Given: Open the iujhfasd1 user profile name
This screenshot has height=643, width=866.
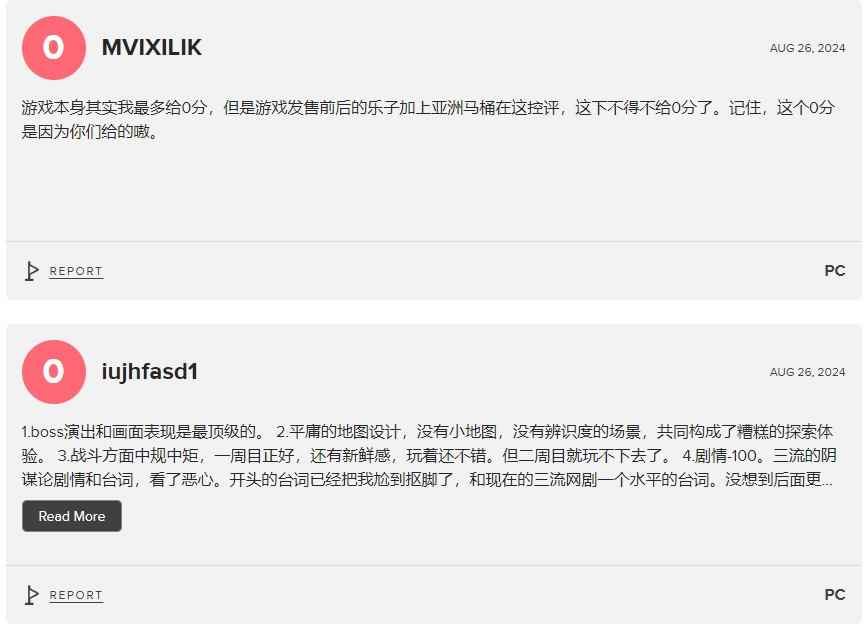Looking at the screenshot, I should click(150, 372).
